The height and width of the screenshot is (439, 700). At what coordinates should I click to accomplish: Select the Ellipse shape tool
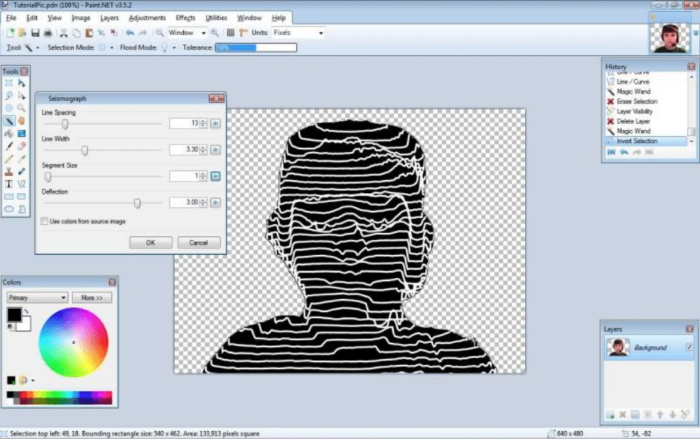click(8, 209)
